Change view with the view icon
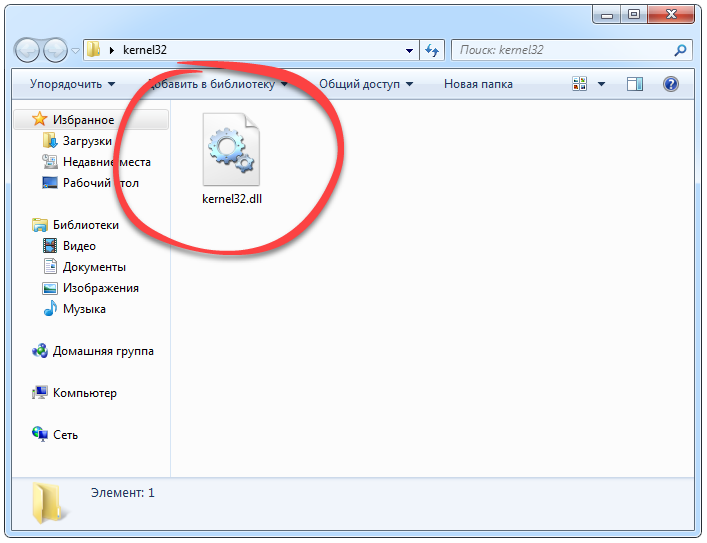This screenshot has height=543, width=707. pos(579,84)
